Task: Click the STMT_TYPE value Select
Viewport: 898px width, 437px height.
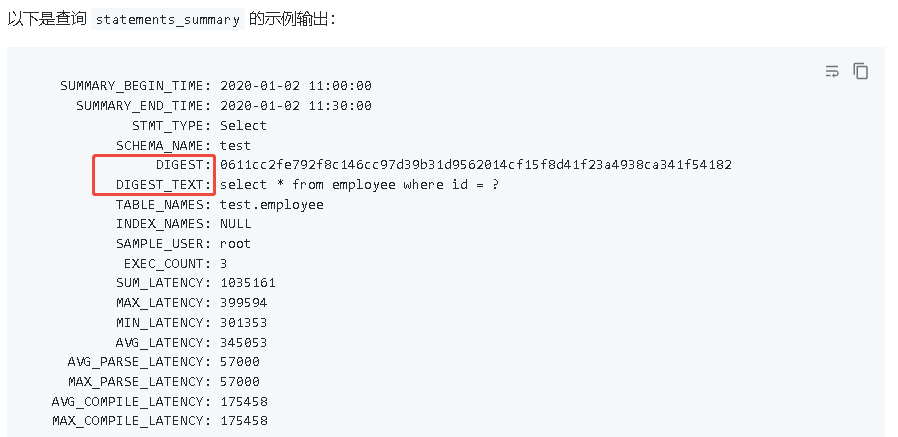Action: pos(243,125)
